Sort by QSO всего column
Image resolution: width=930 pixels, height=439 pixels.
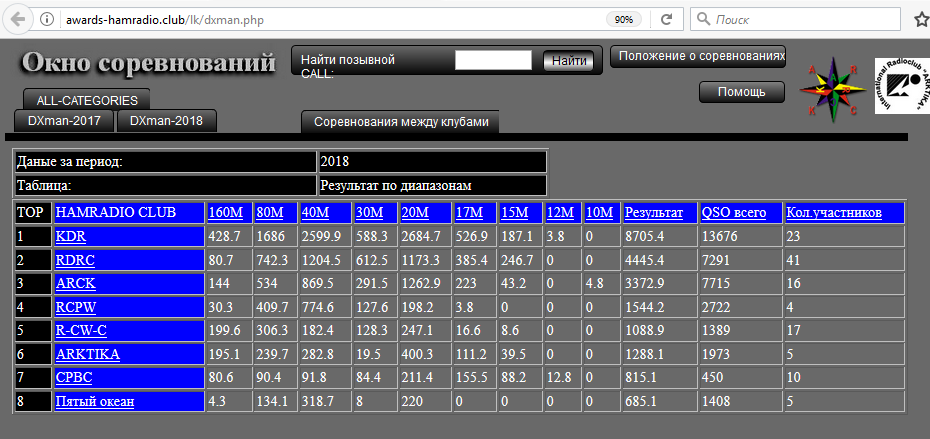coord(734,212)
